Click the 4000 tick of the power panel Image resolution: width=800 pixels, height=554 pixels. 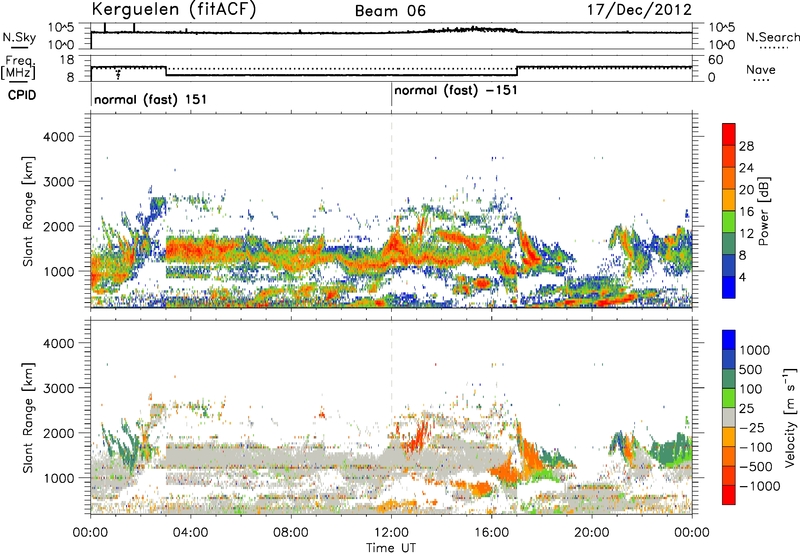(58, 137)
